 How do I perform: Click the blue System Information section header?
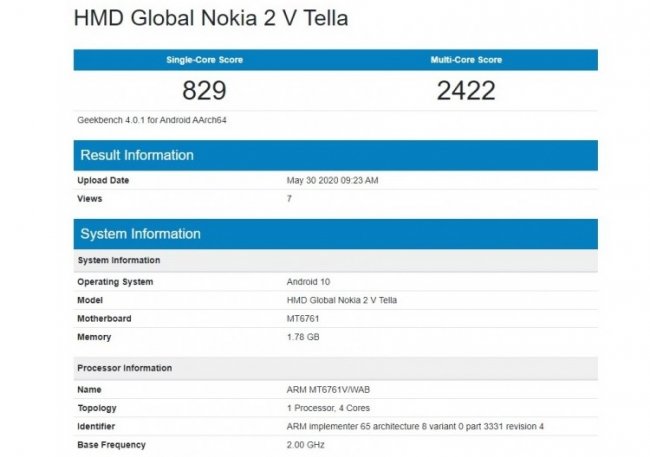pyautogui.click(x=140, y=234)
